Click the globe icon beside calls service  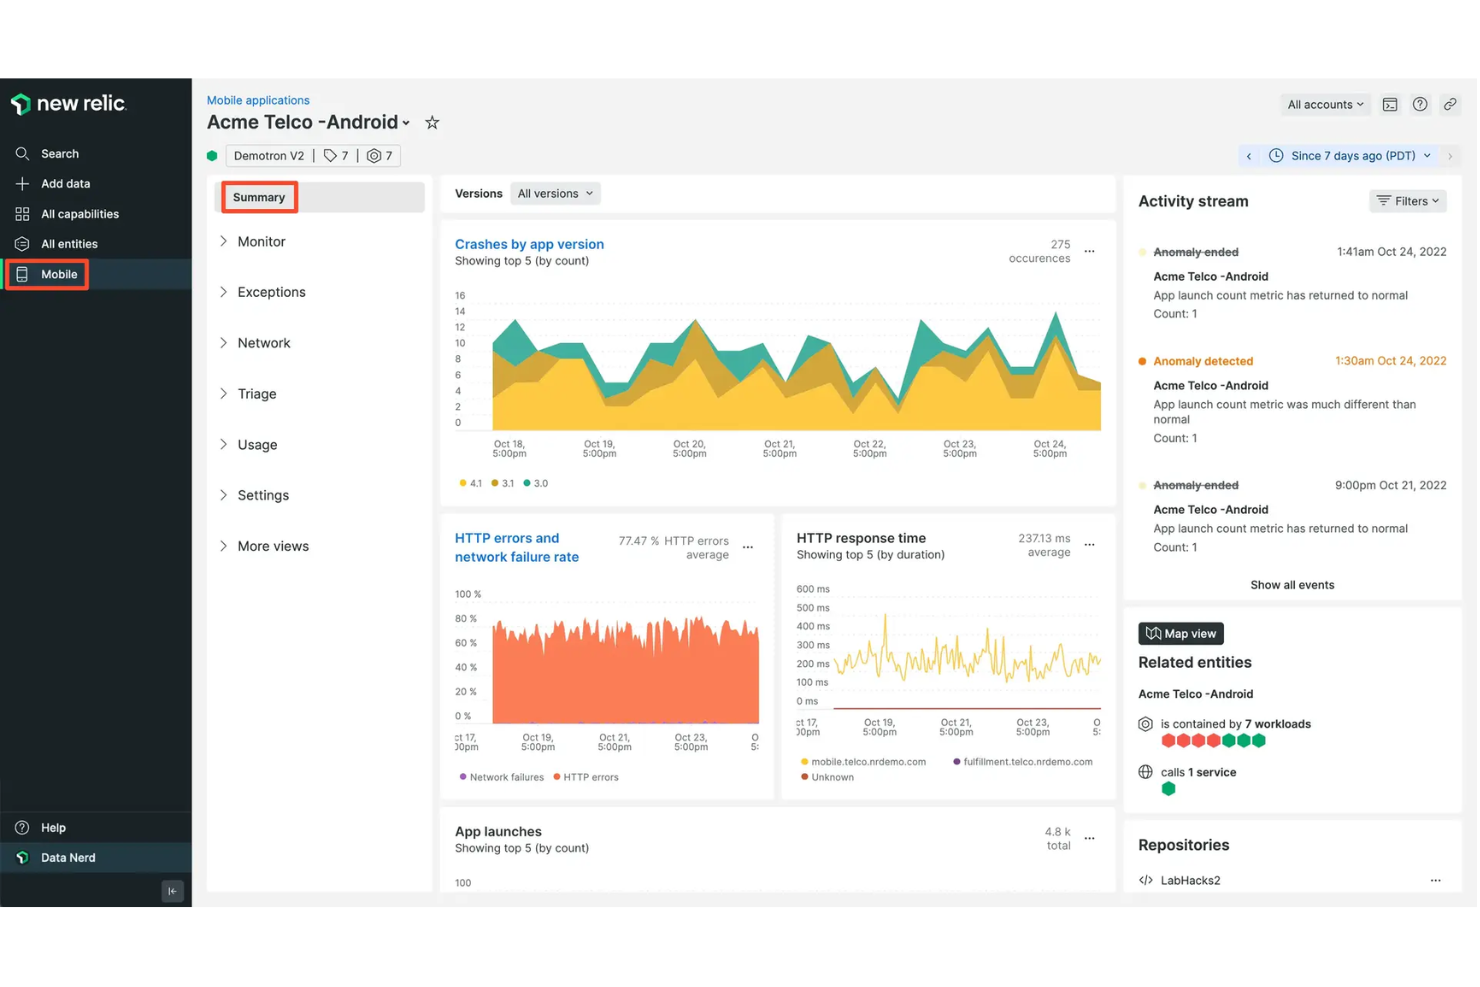coord(1146,772)
